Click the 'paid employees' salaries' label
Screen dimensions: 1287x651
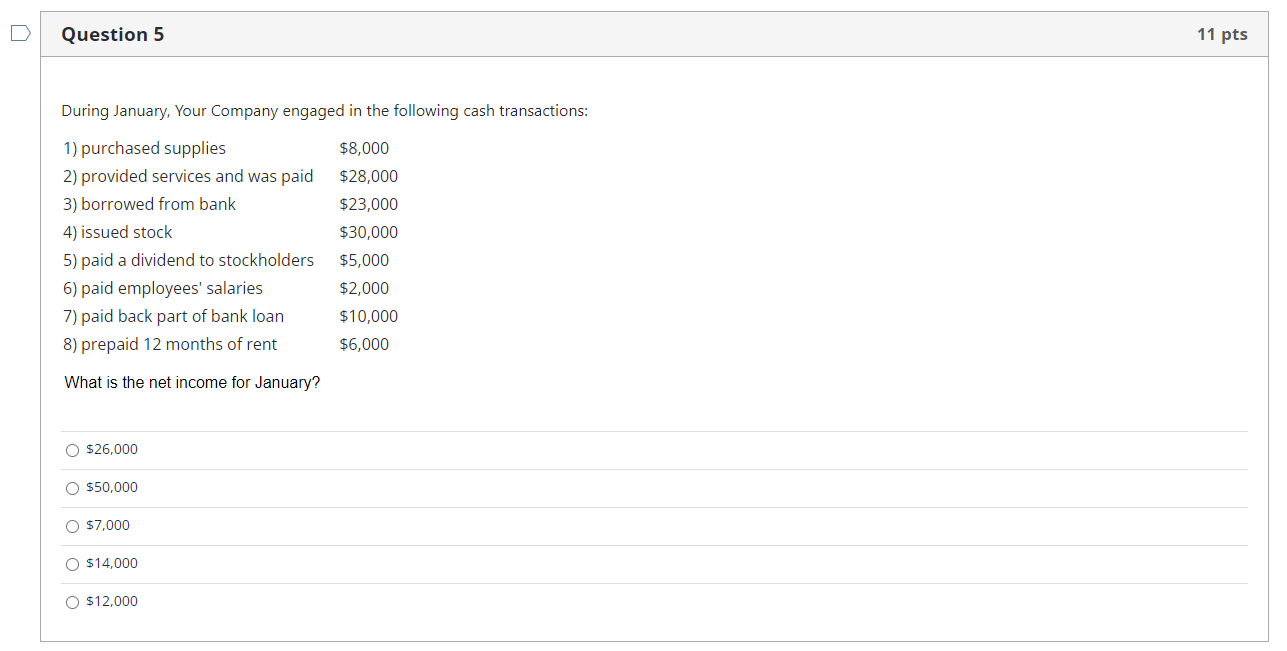pyautogui.click(x=163, y=288)
